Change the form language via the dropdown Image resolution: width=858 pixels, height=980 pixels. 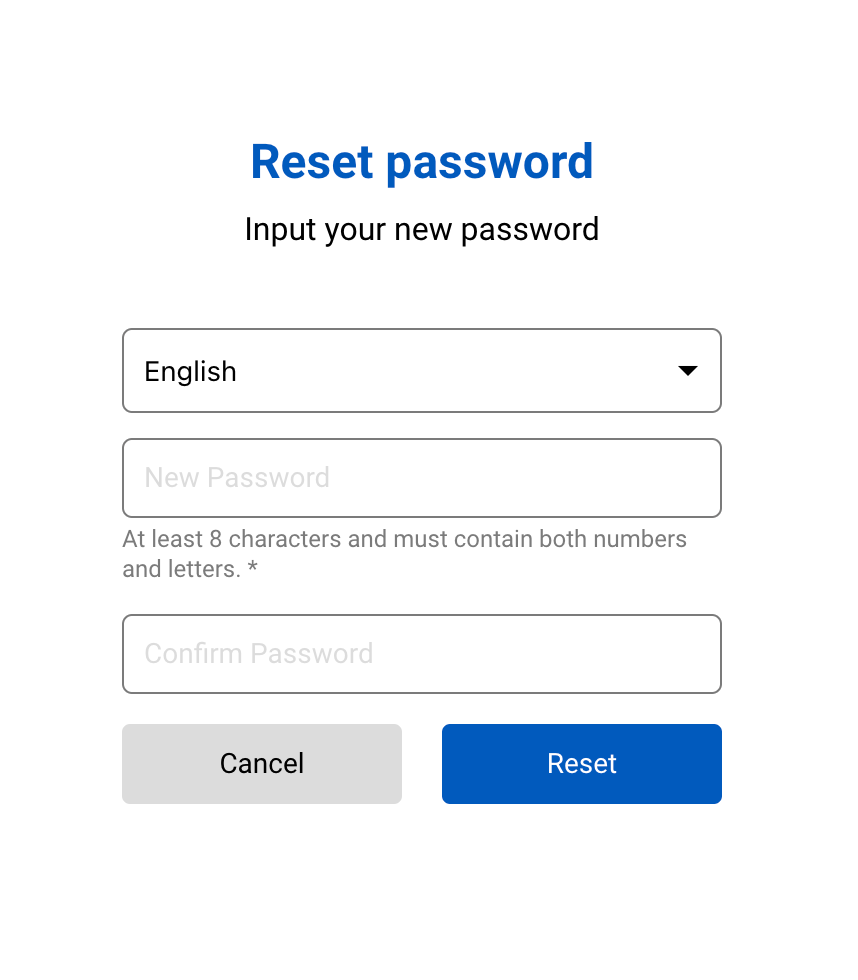(x=421, y=370)
